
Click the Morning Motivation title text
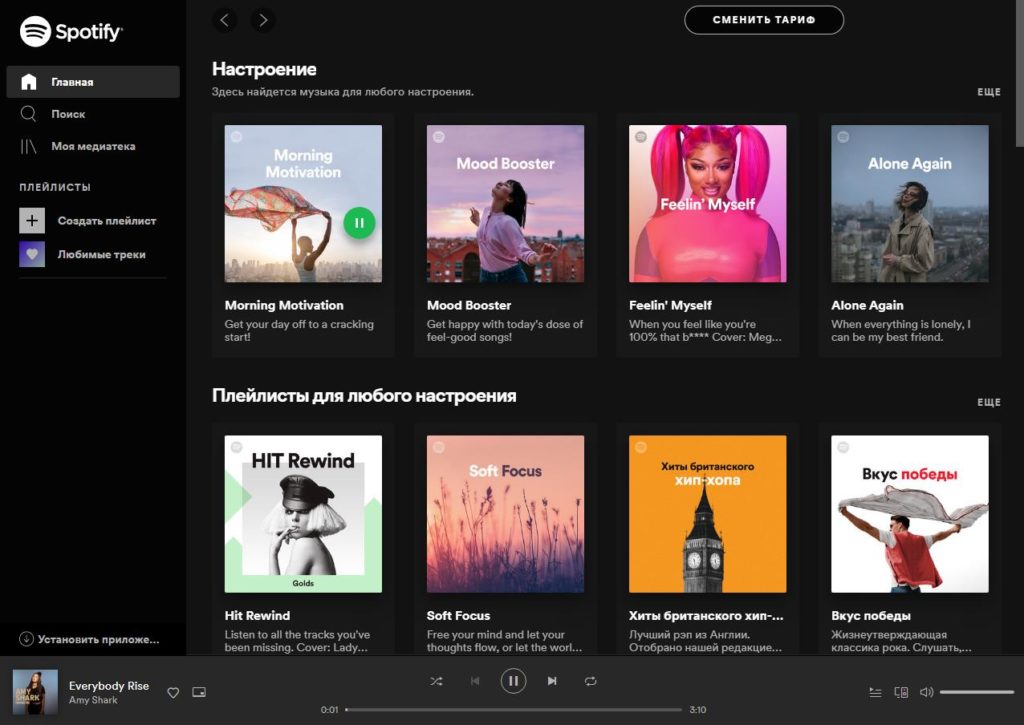284,305
